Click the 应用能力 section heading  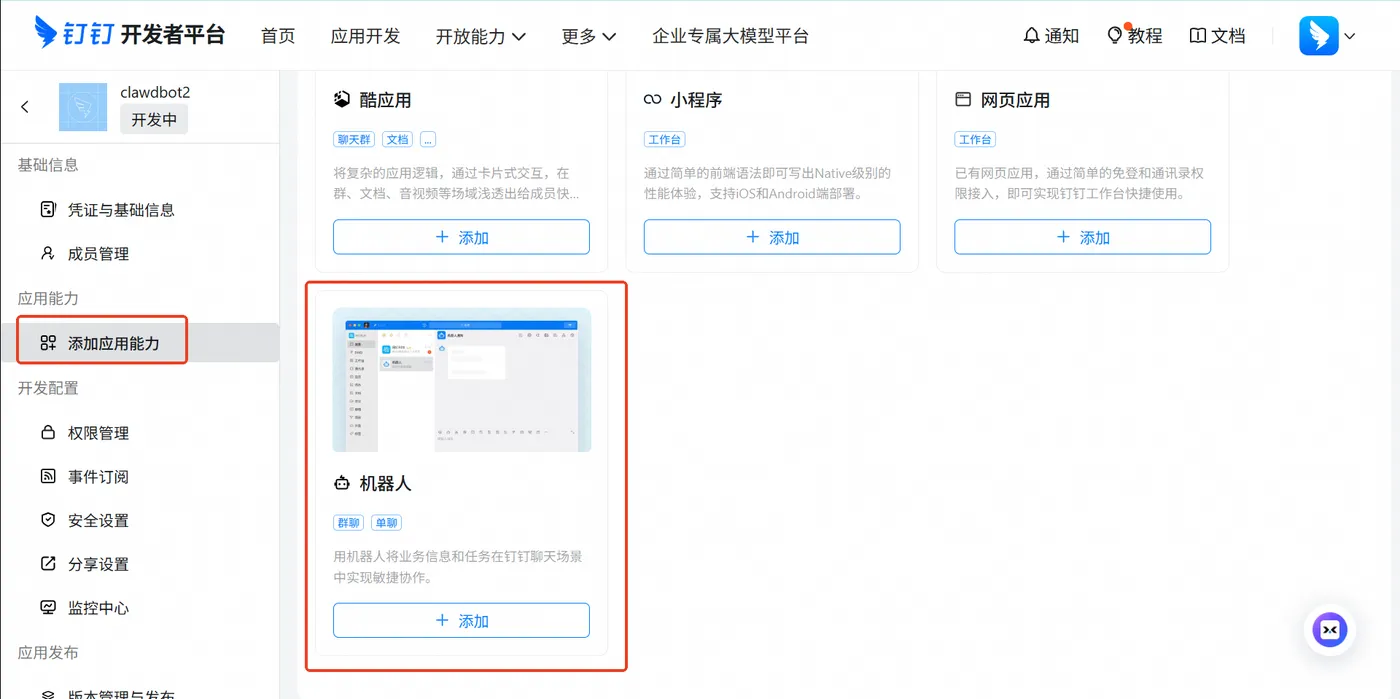(48, 299)
